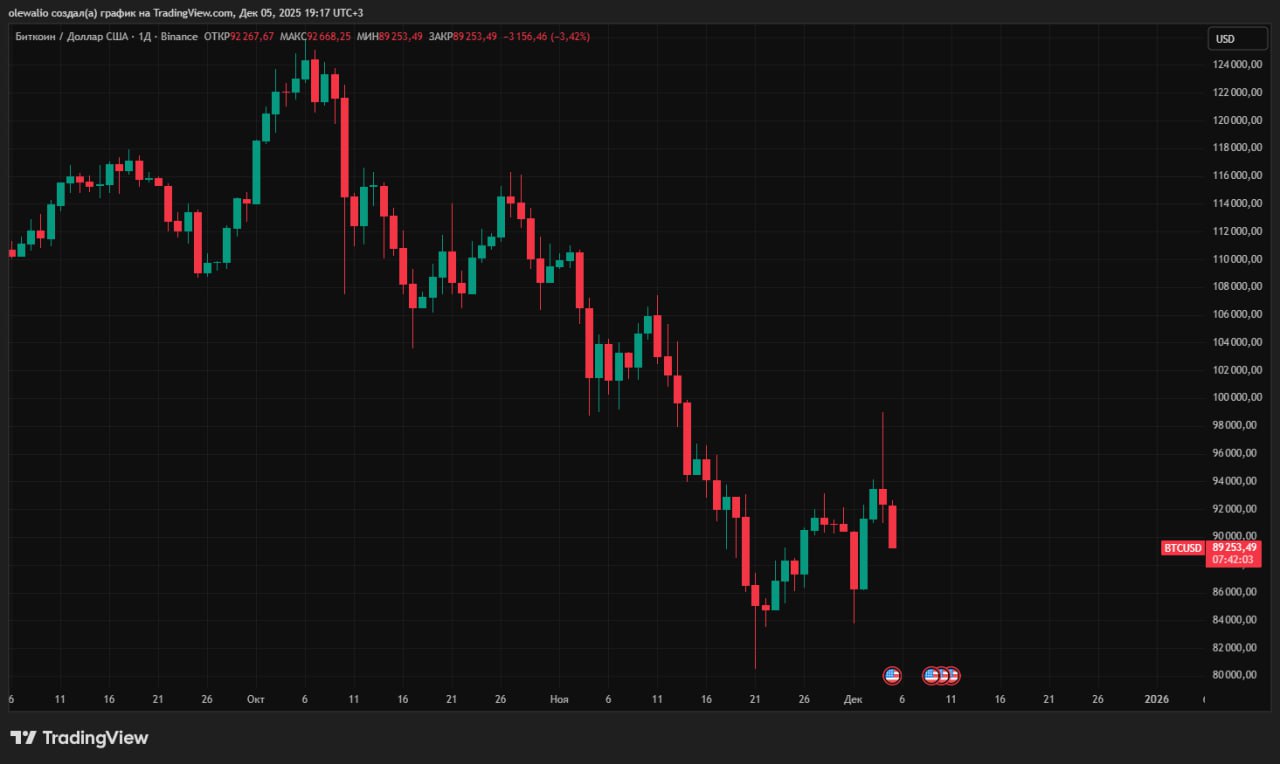This screenshot has width=1280, height=764.
Task: Click the 'Окт' month label on time axis
Action: (255, 699)
